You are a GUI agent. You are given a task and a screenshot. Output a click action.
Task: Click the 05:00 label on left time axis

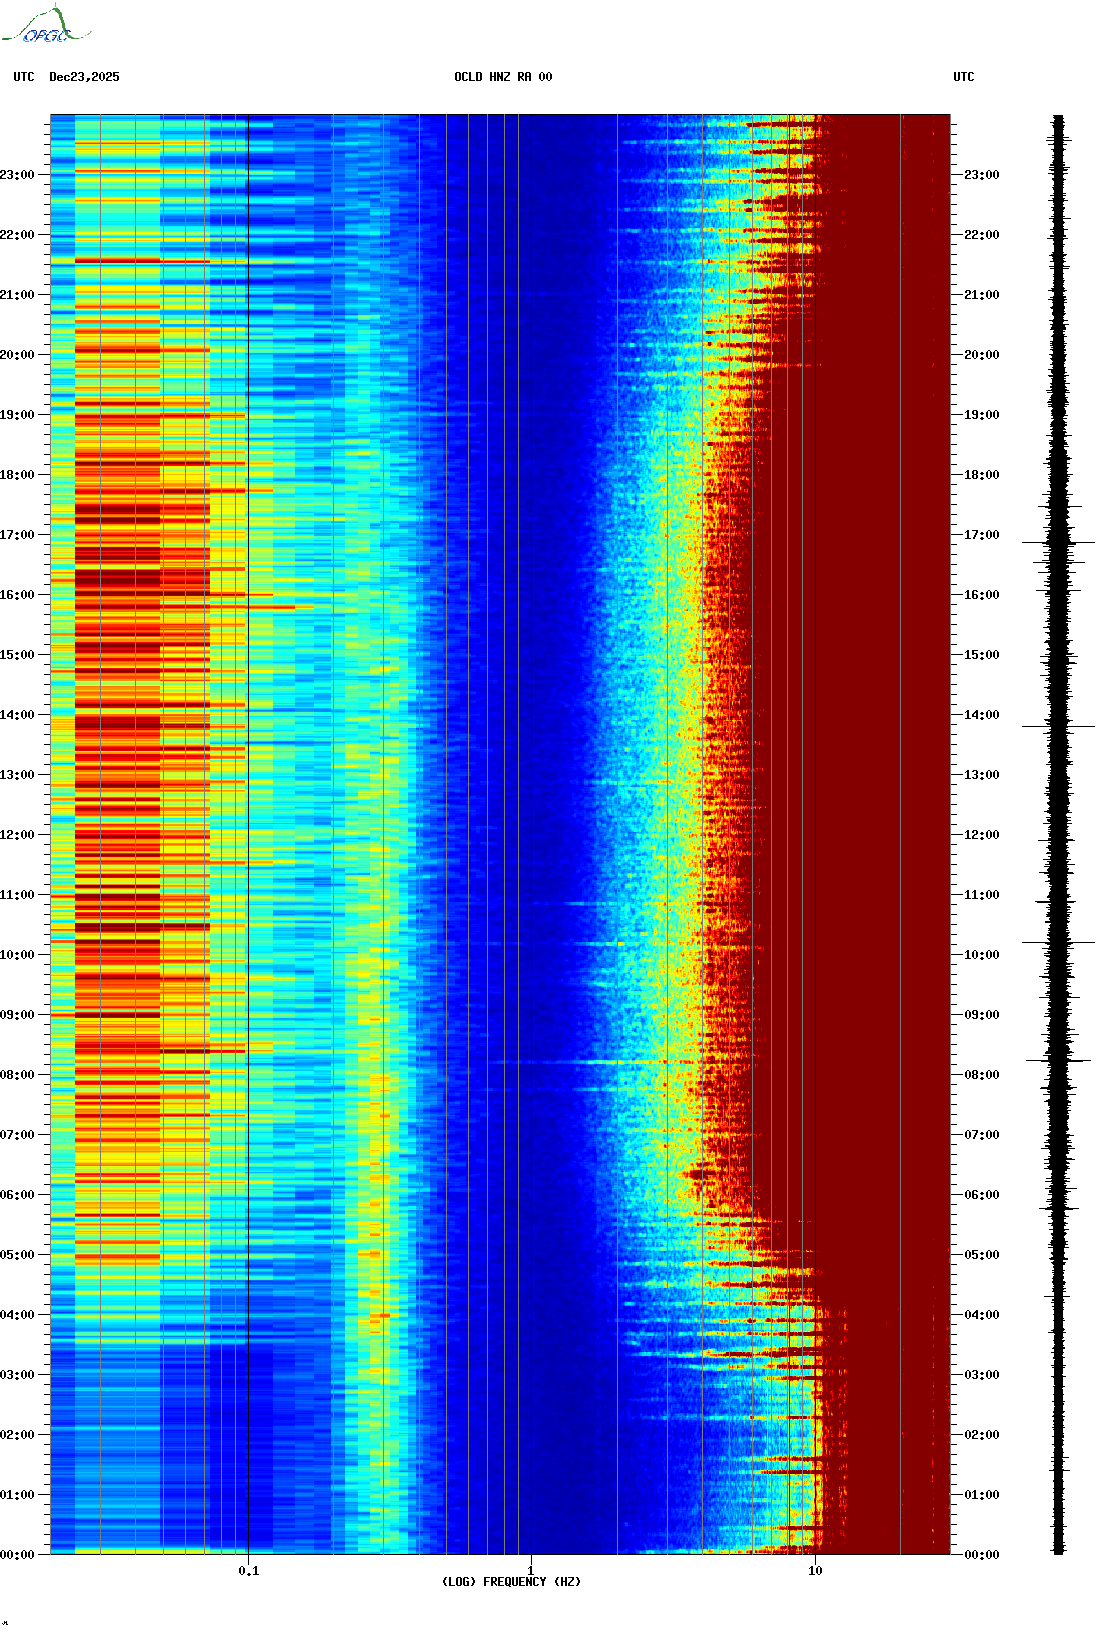point(17,1255)
